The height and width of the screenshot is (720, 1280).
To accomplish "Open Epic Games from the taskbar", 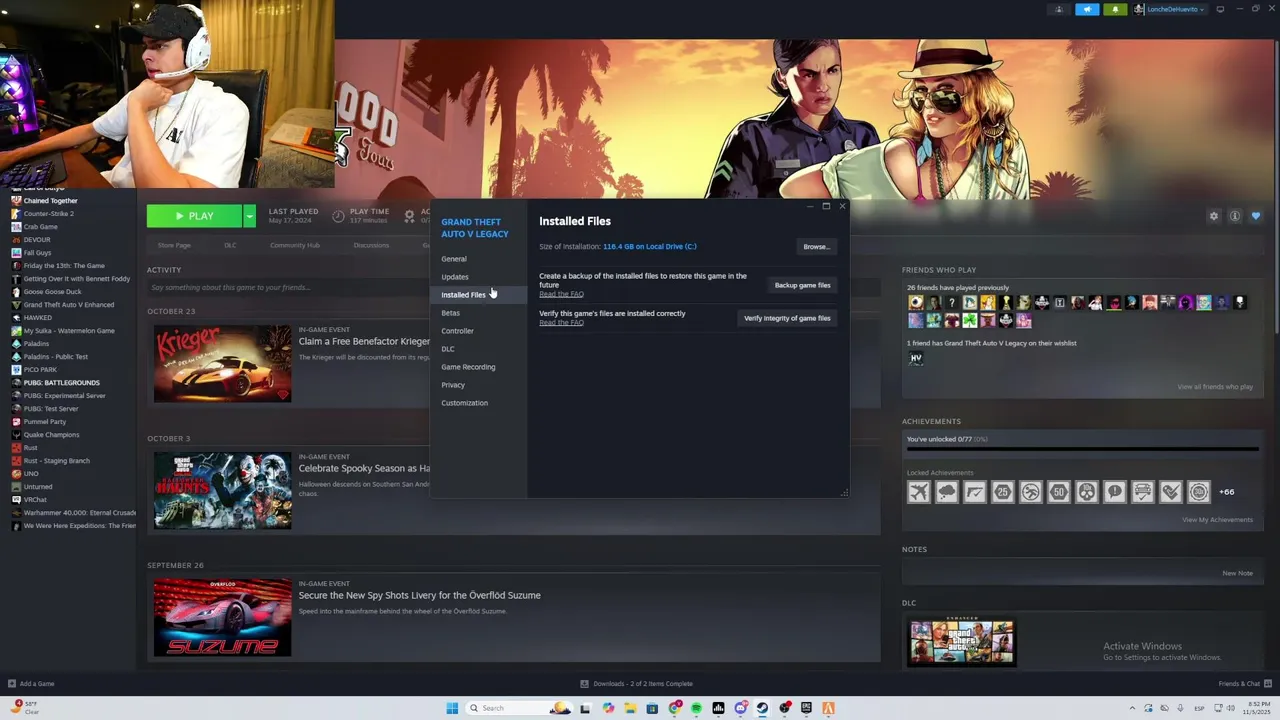I will pos(806,708).
